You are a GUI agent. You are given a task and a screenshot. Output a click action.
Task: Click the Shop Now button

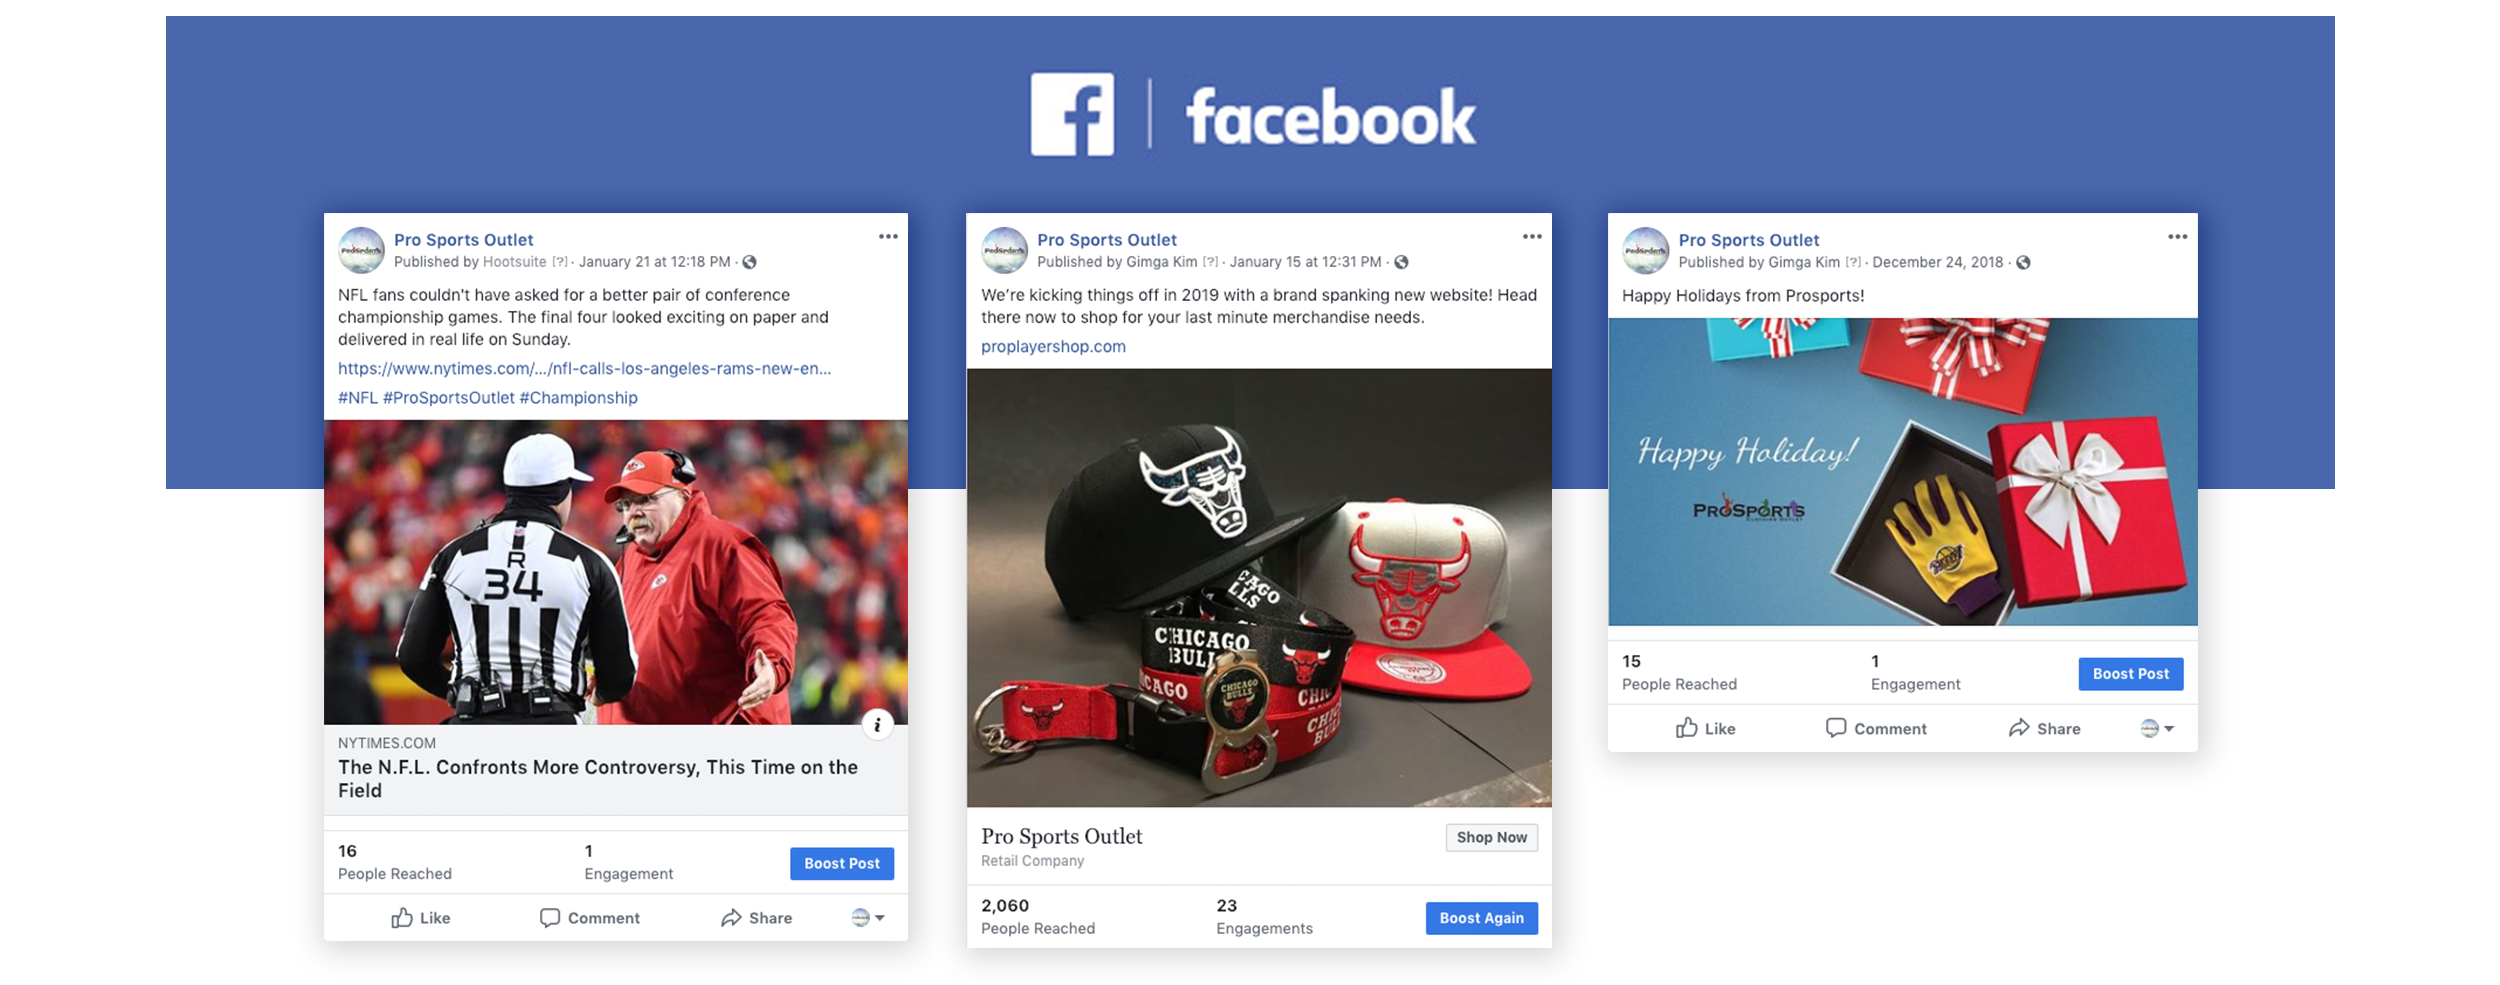point(1491,837)
